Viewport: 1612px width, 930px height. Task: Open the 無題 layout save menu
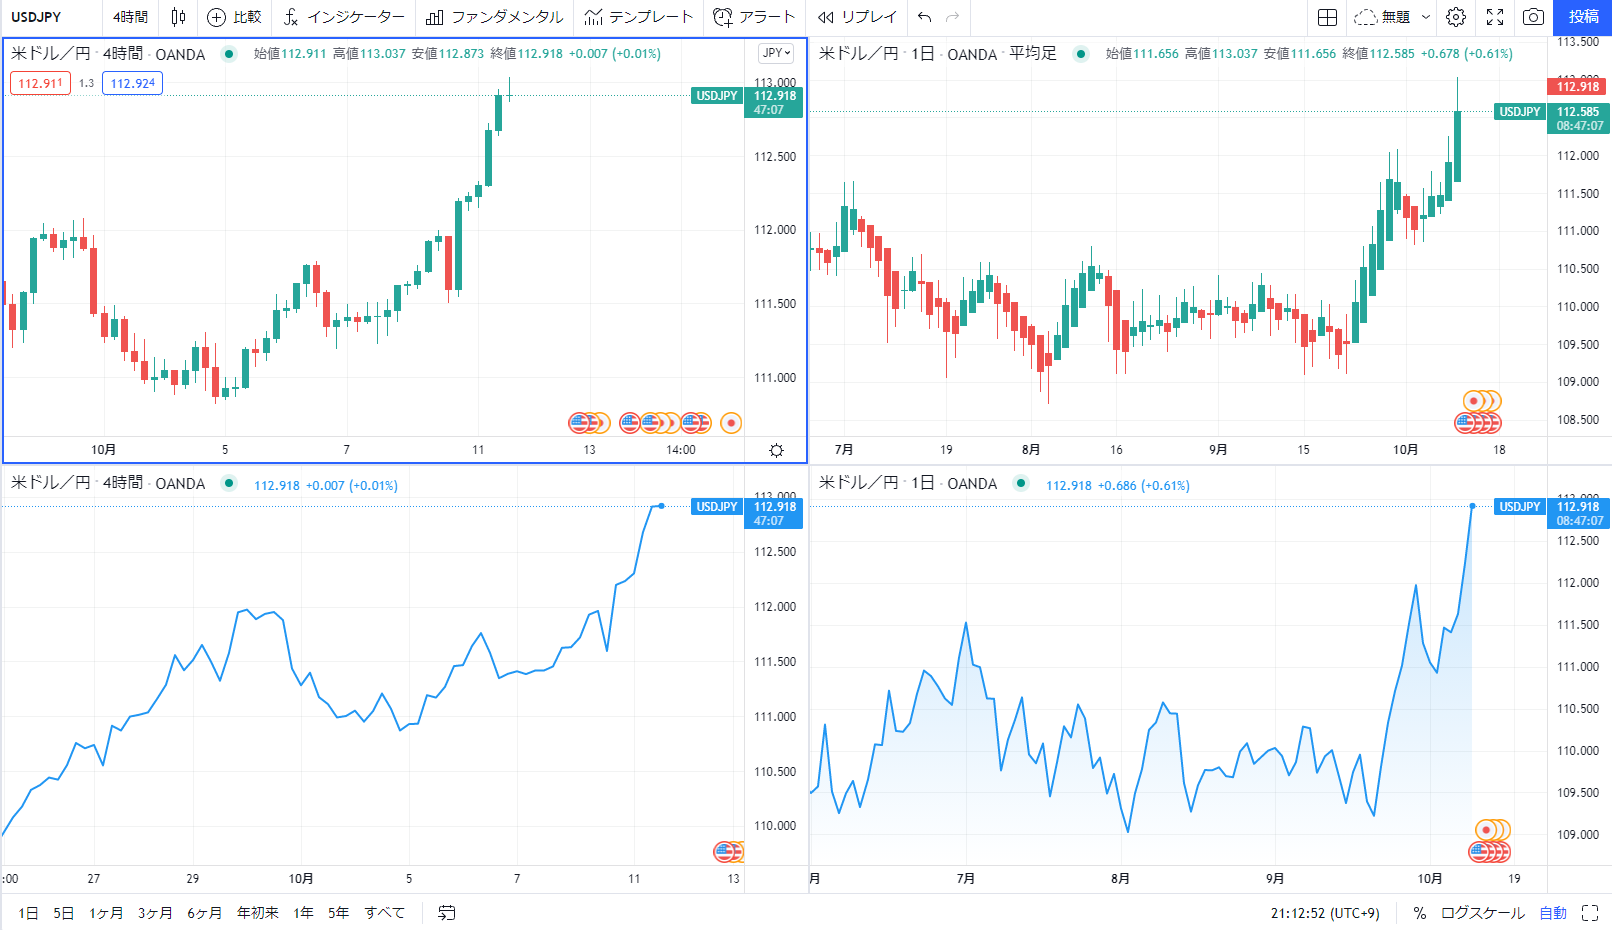pos(1382,17)
